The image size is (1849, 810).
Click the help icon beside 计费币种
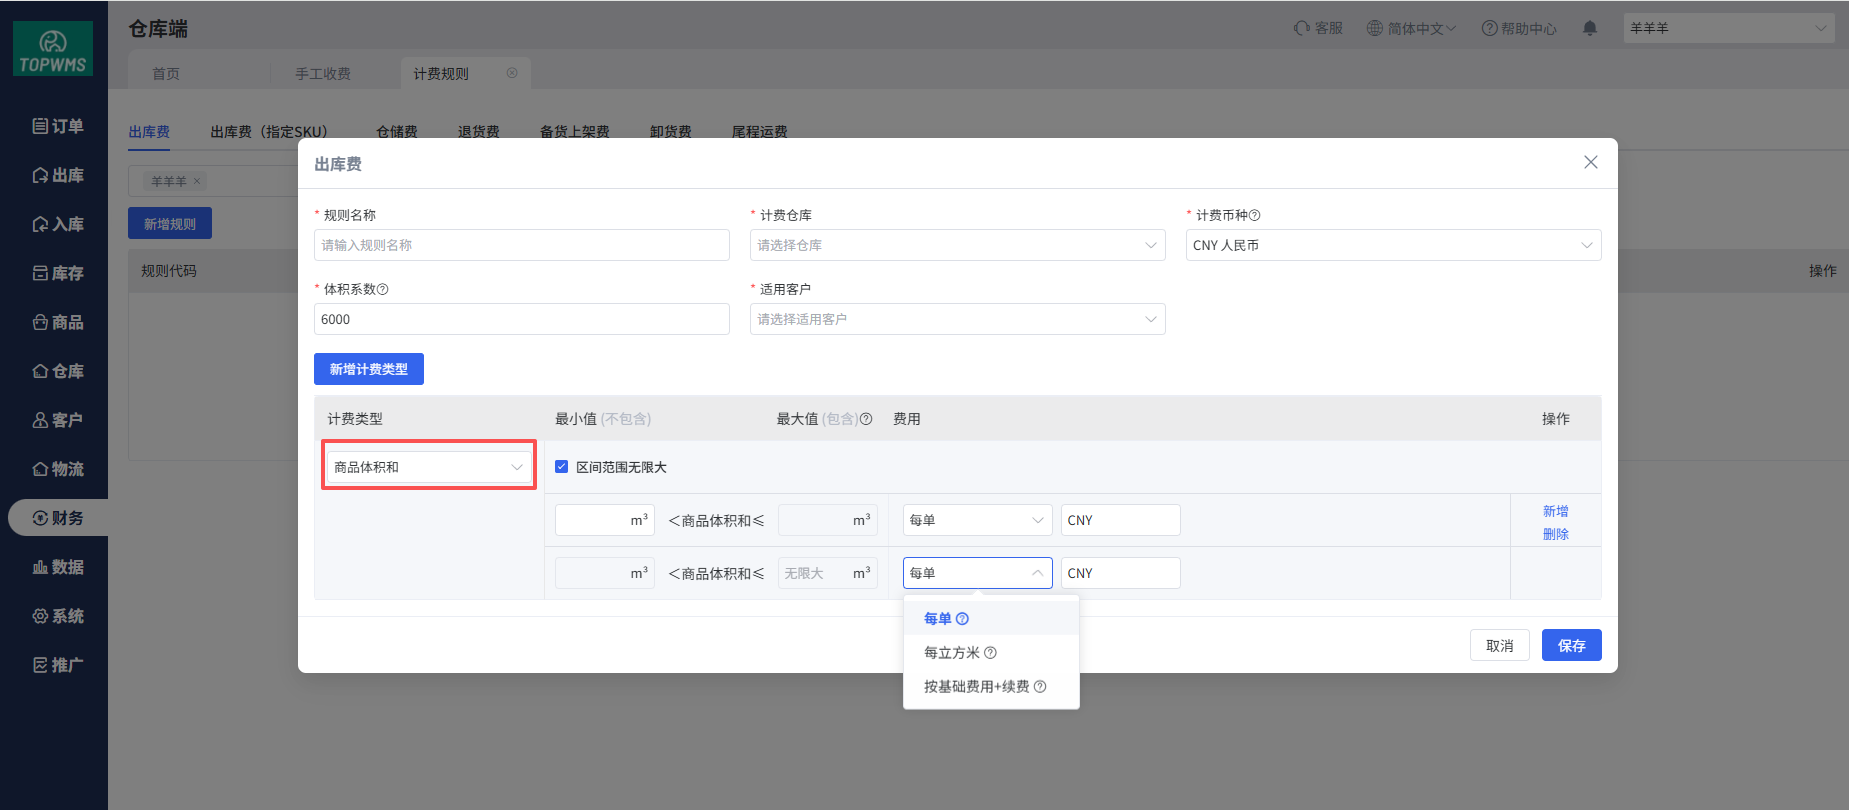click(x=1255, y=215)
